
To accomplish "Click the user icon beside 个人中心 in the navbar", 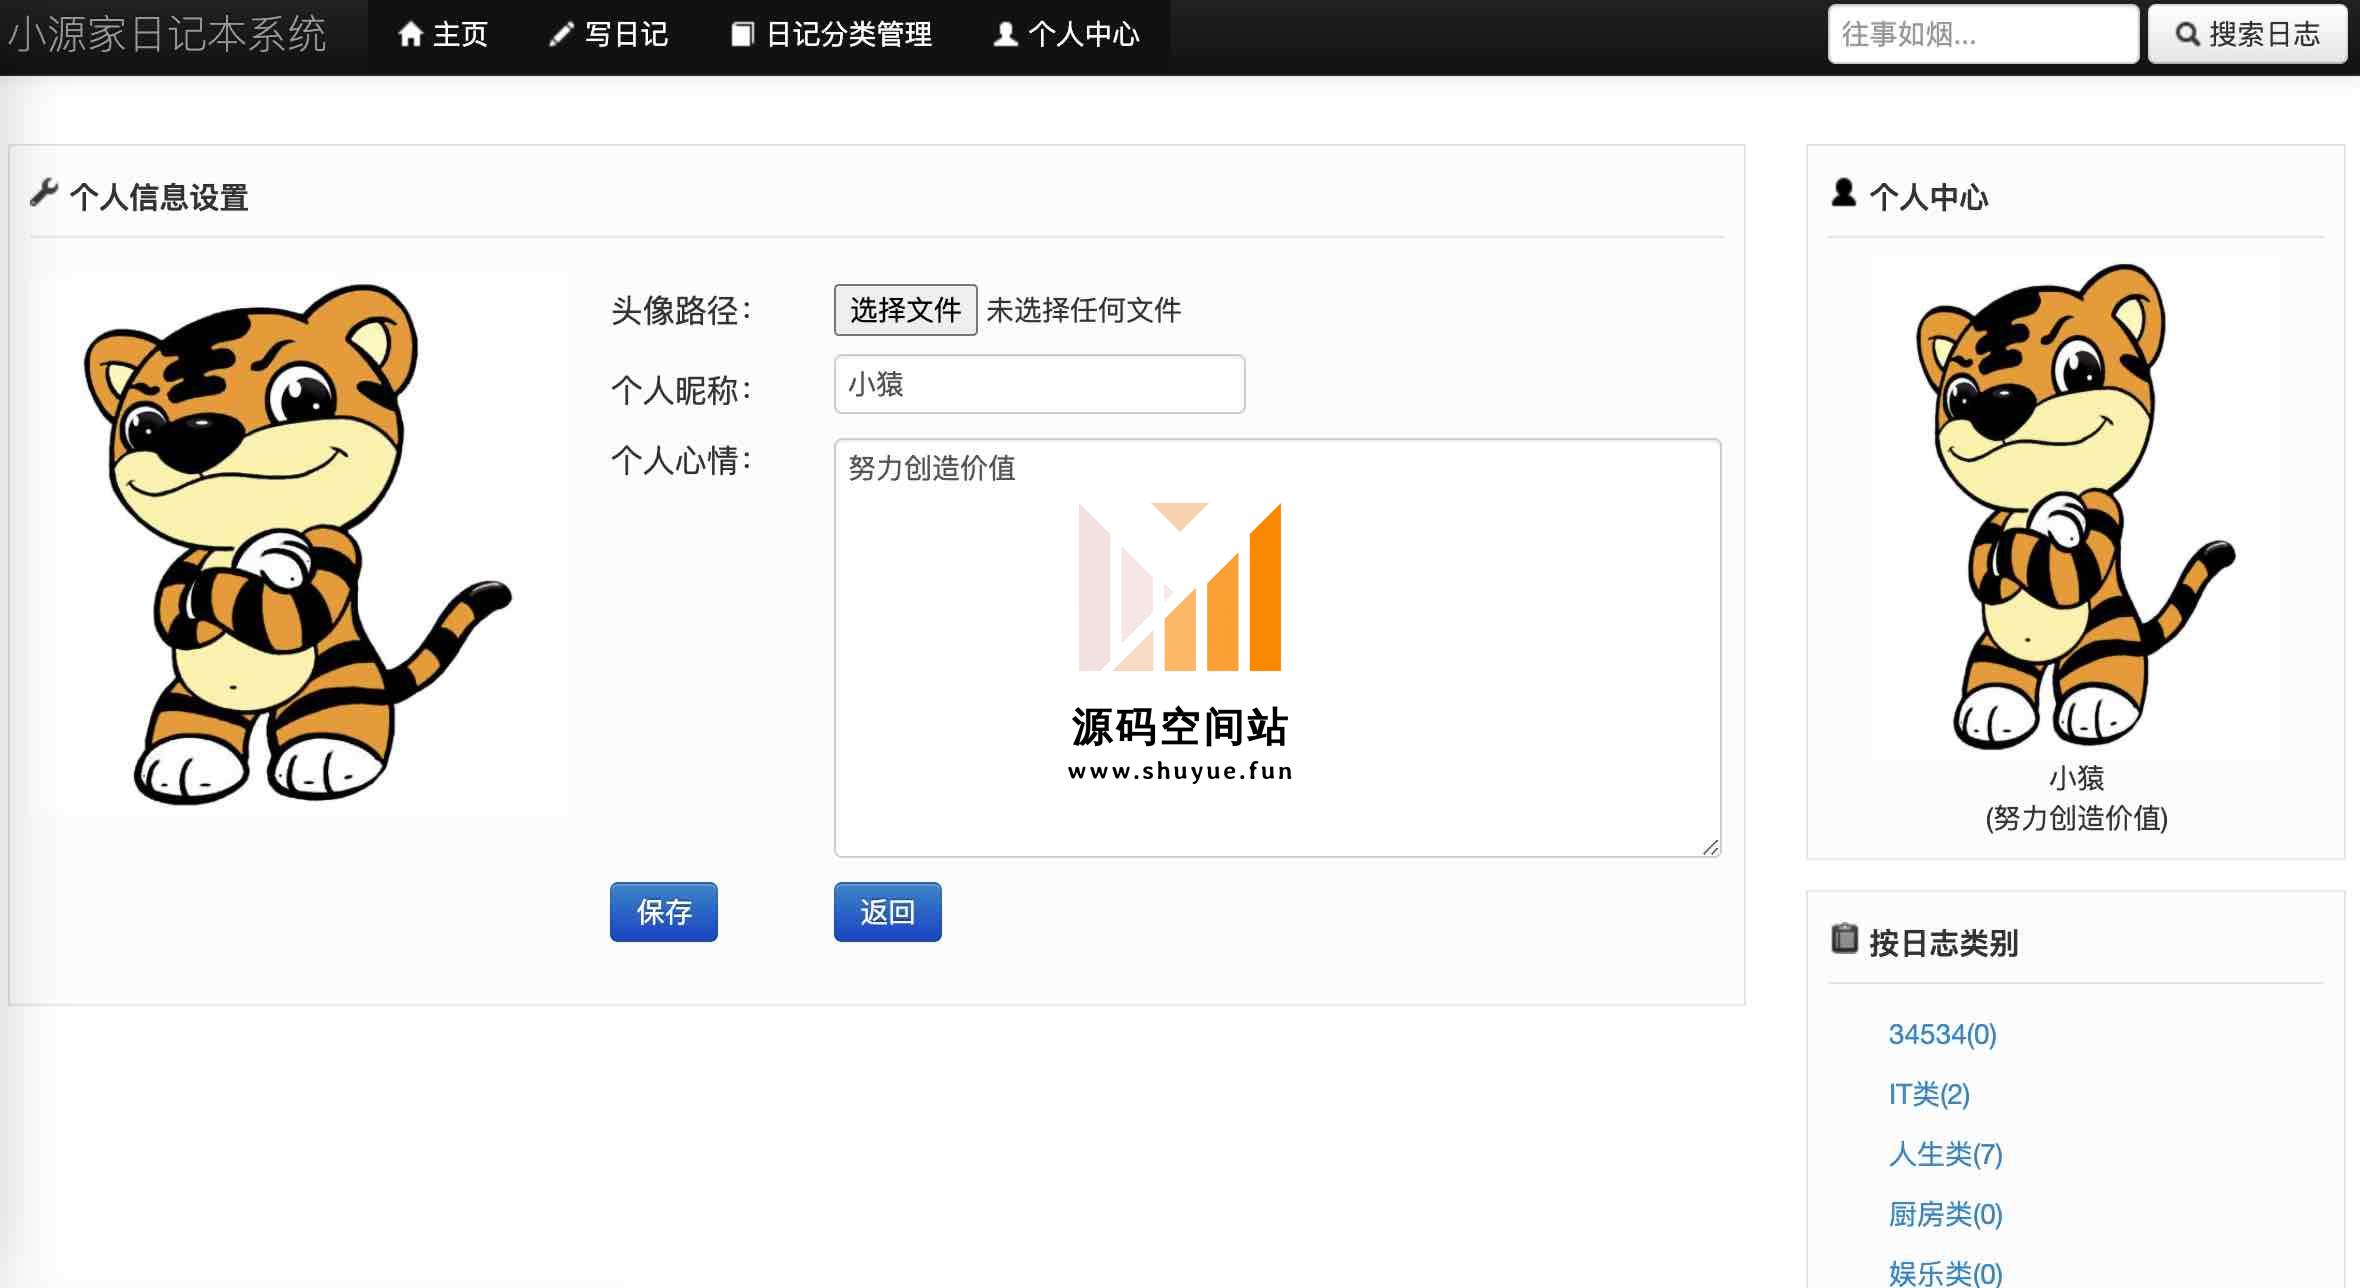I will tap(1005, 35).
